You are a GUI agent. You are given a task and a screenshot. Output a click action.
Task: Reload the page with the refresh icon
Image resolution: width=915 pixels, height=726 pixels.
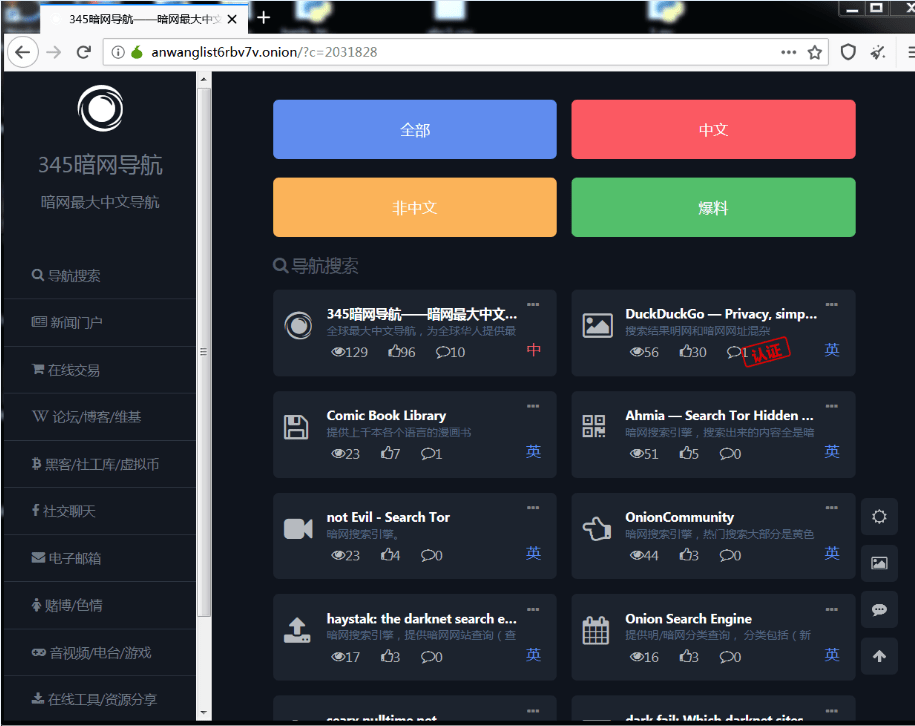84,53
